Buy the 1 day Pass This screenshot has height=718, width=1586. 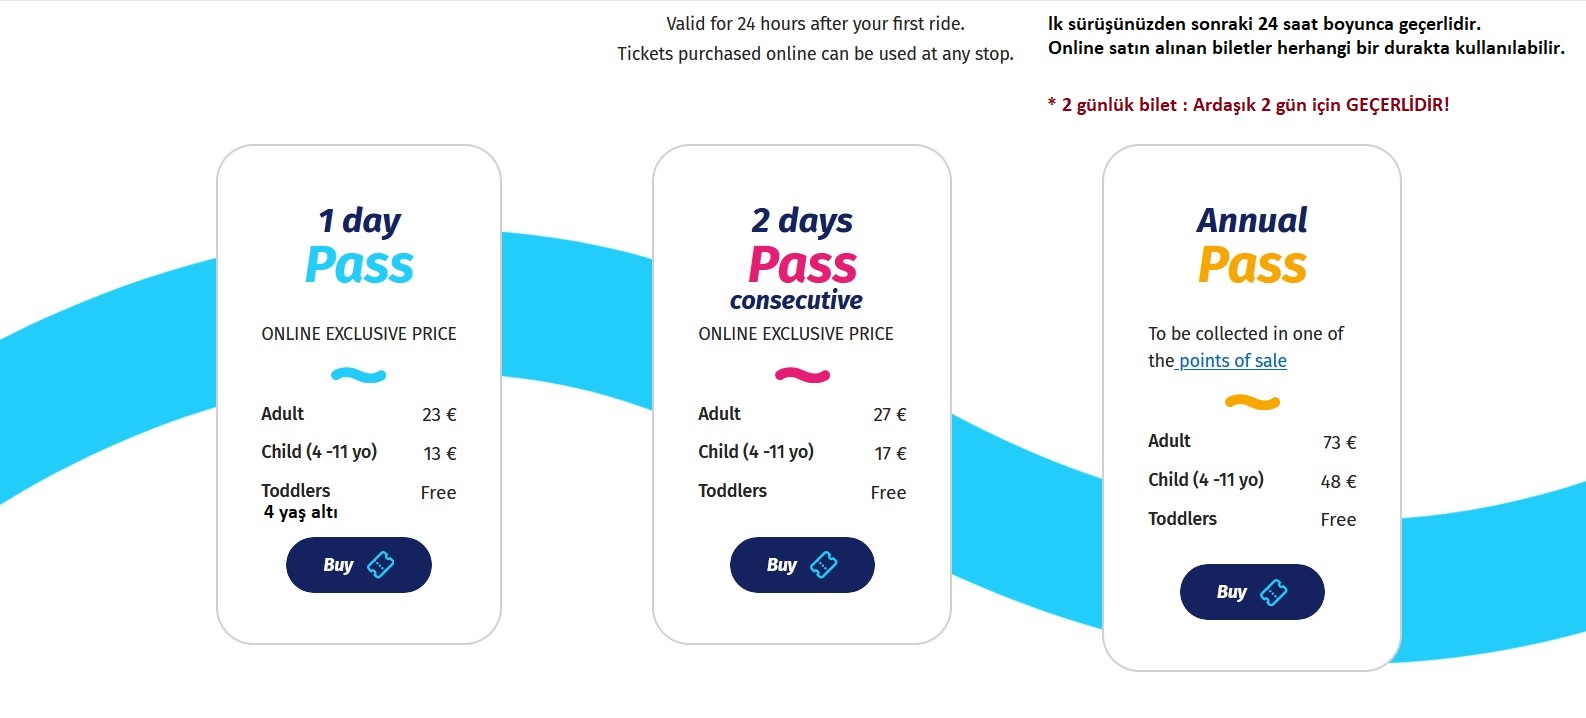359,565
